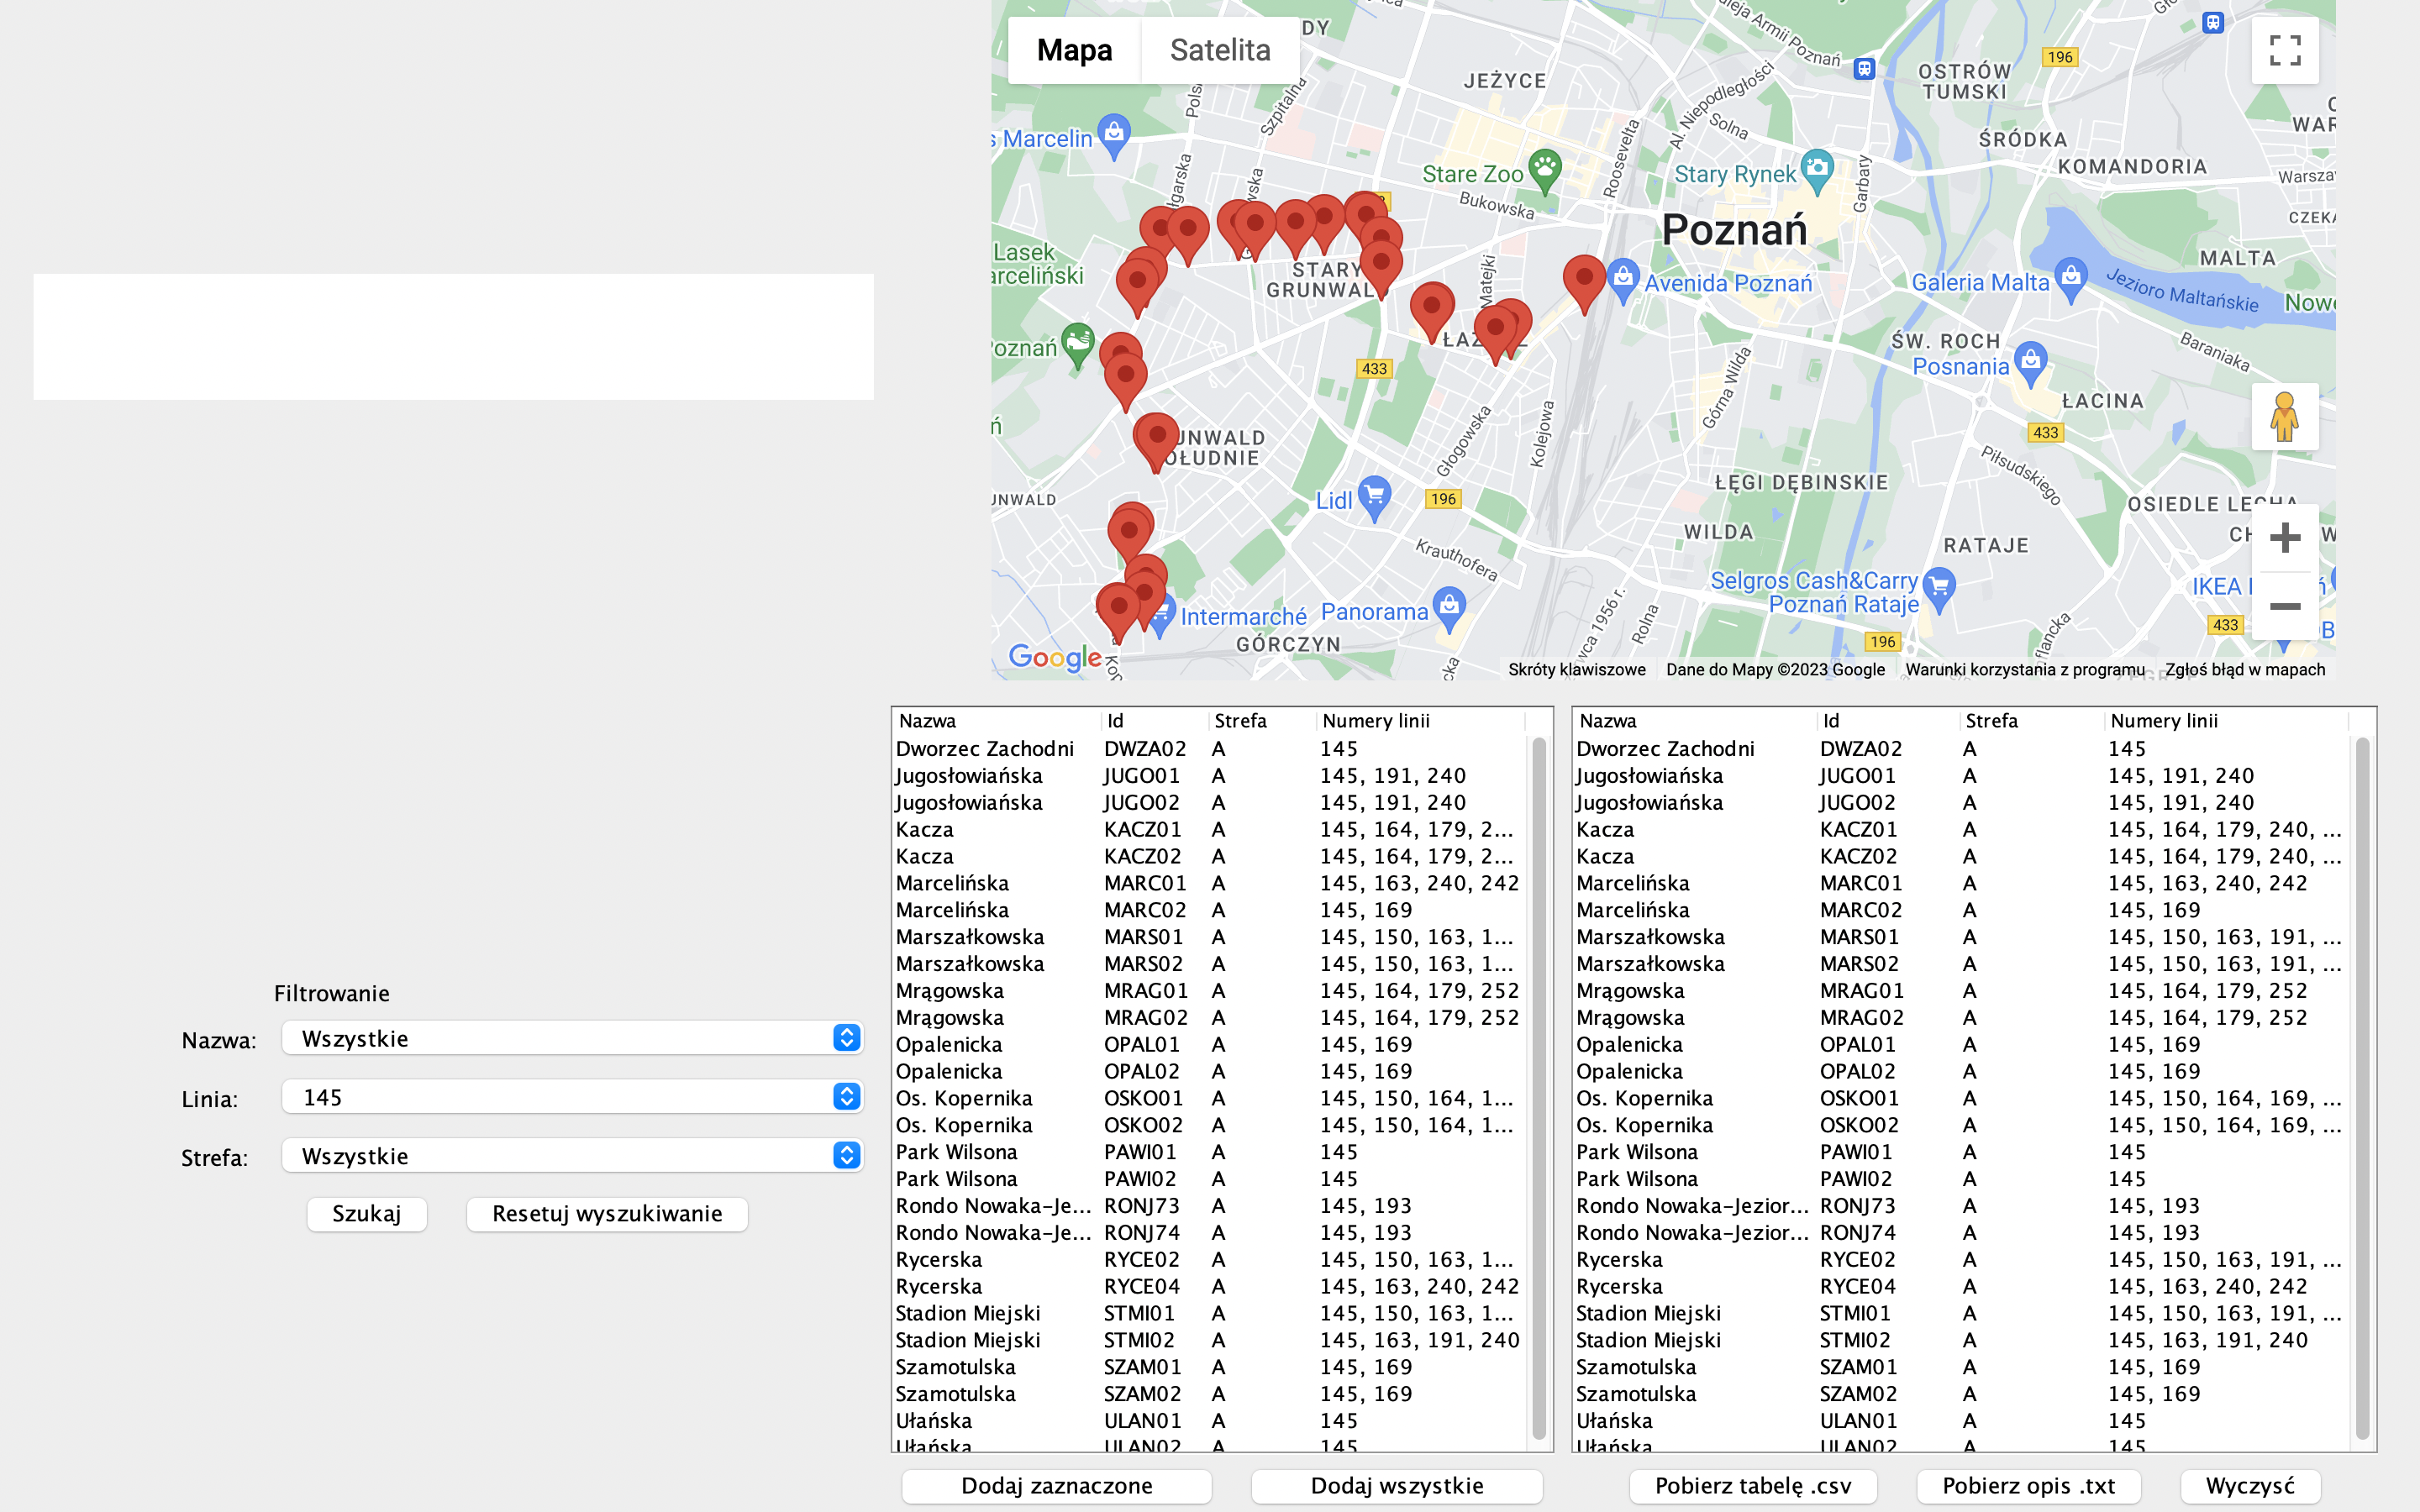
Task: Download table with Pobierz tabelę .csv
Action: [1752, 1486]
